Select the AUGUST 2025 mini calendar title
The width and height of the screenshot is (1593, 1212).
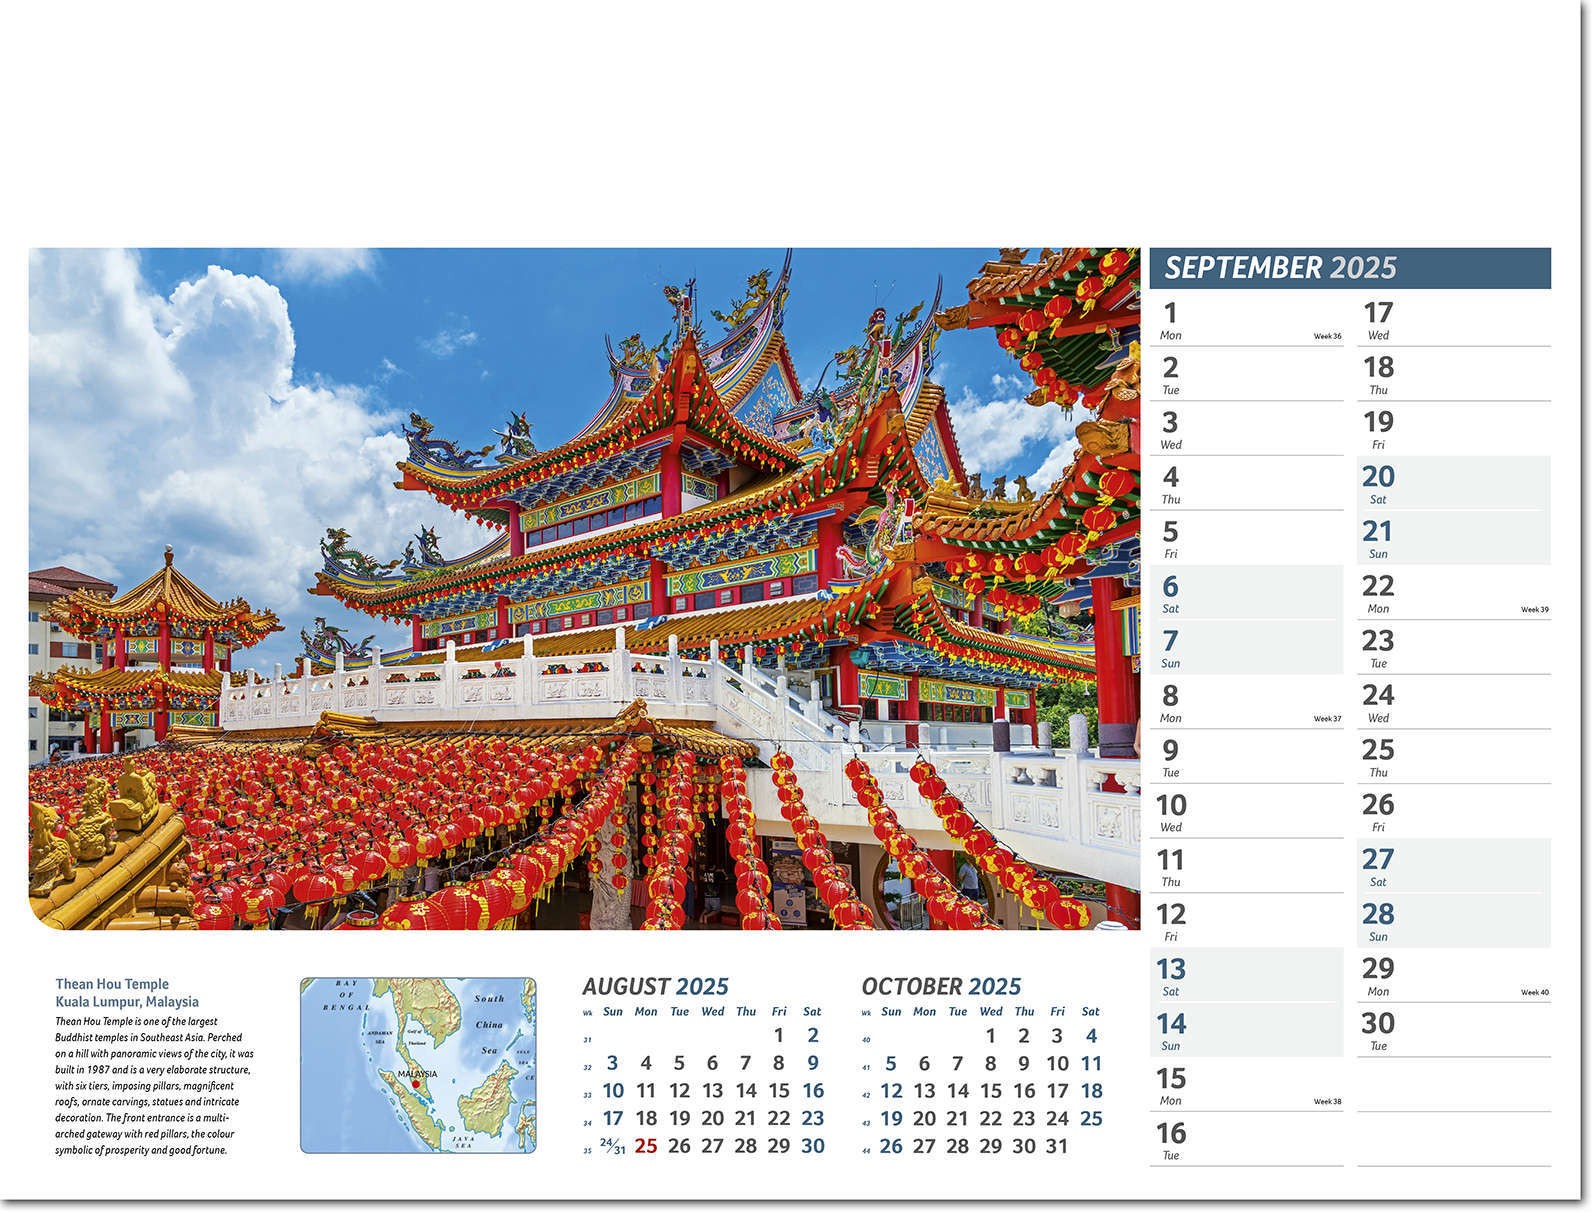656,986
